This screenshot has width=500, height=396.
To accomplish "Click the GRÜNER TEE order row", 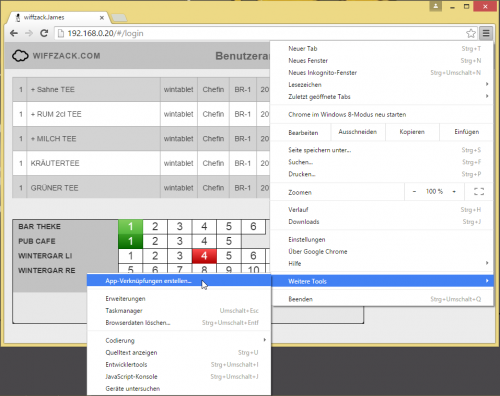I will 141,188.
